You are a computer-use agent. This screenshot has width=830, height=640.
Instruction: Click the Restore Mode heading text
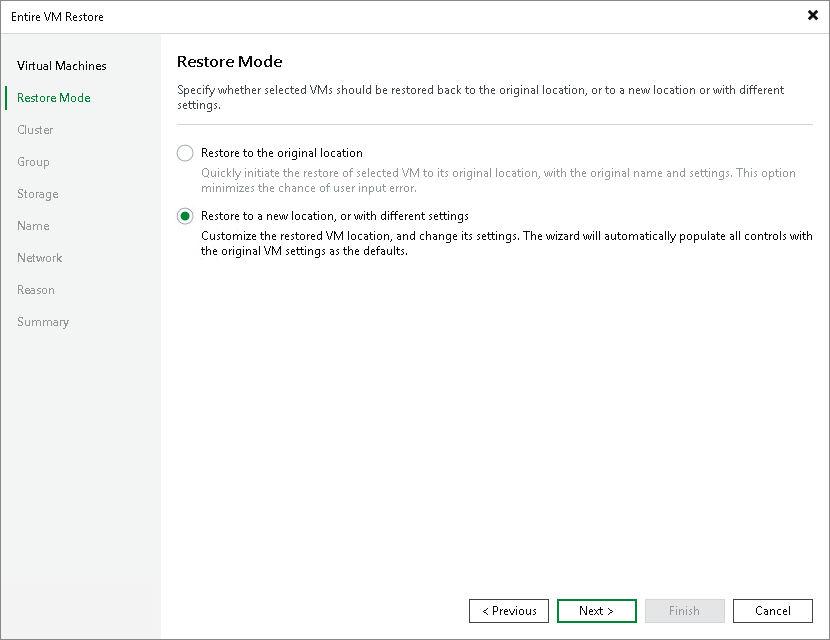(230, 61)
